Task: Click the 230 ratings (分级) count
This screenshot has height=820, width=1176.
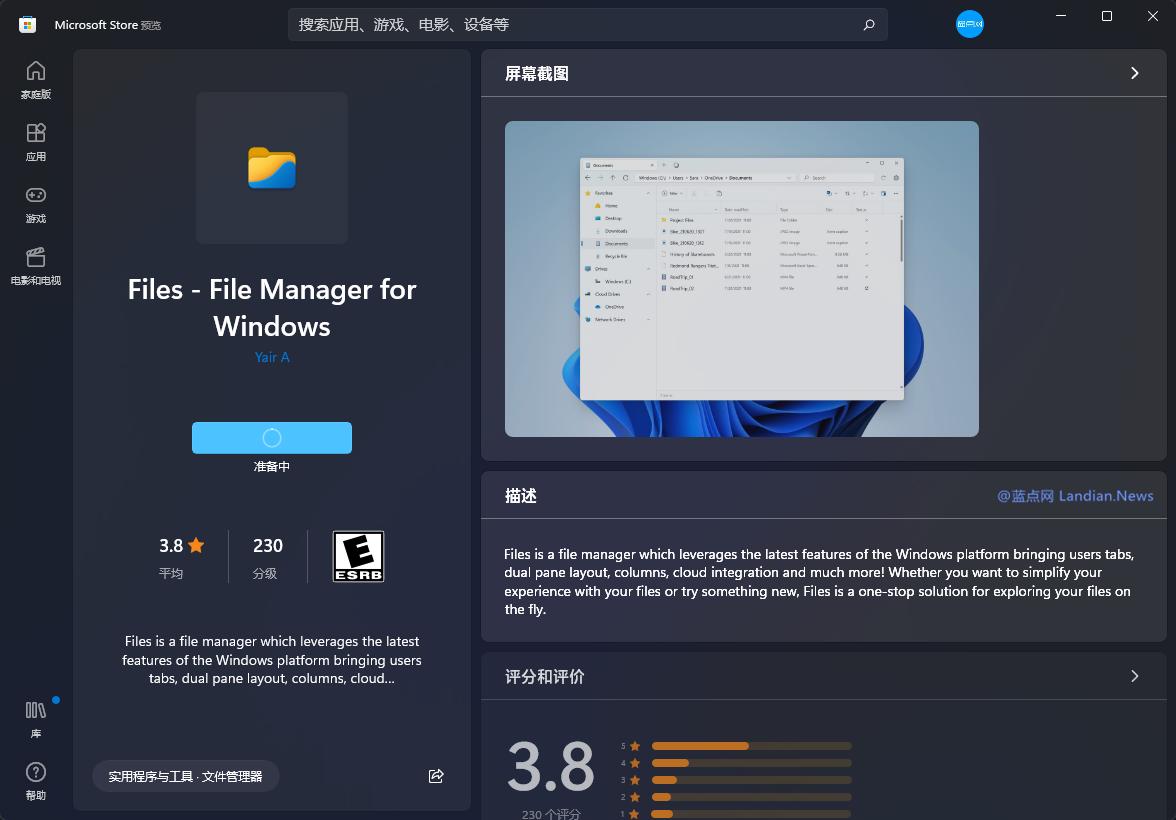Action: (268, 557)
